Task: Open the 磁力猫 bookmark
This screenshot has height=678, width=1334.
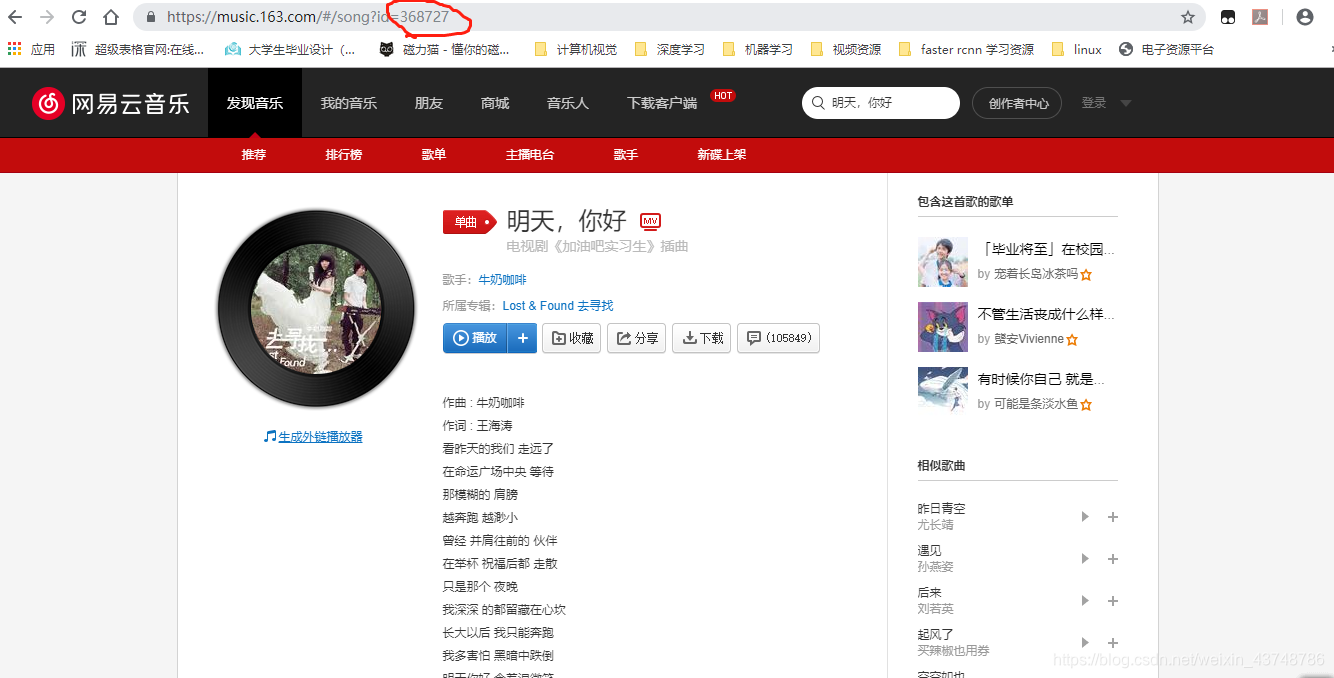Action: [x=444, y=49]
